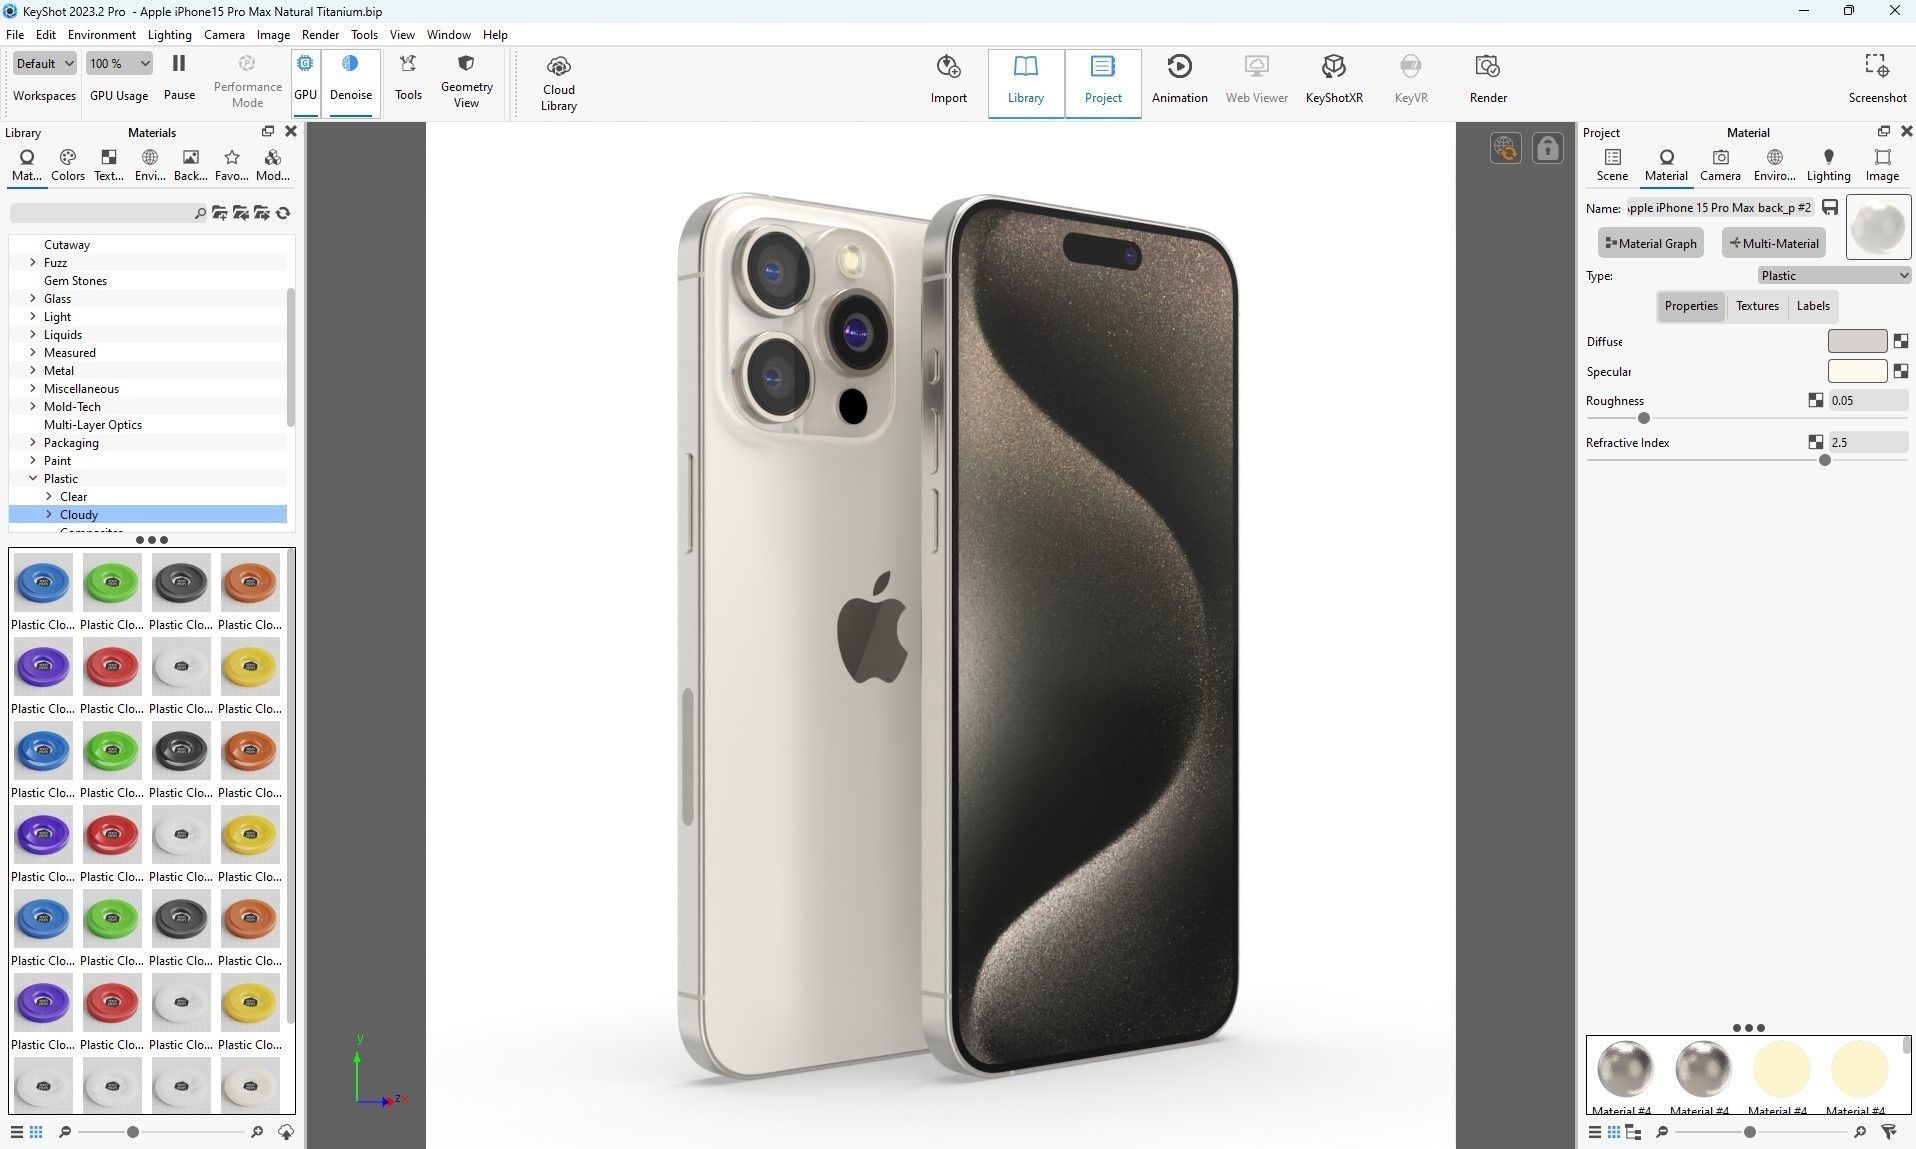The height and width of the screenshot is (1149, 1916).
Task: Select the Multi-Layer Optics folder
Action: [93, 424]
